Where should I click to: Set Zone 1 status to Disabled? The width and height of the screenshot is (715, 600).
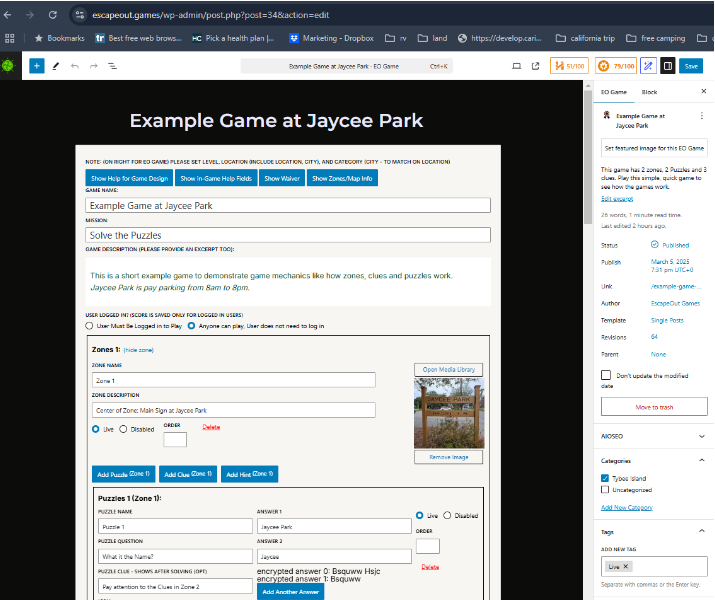[x=124, y=429]
